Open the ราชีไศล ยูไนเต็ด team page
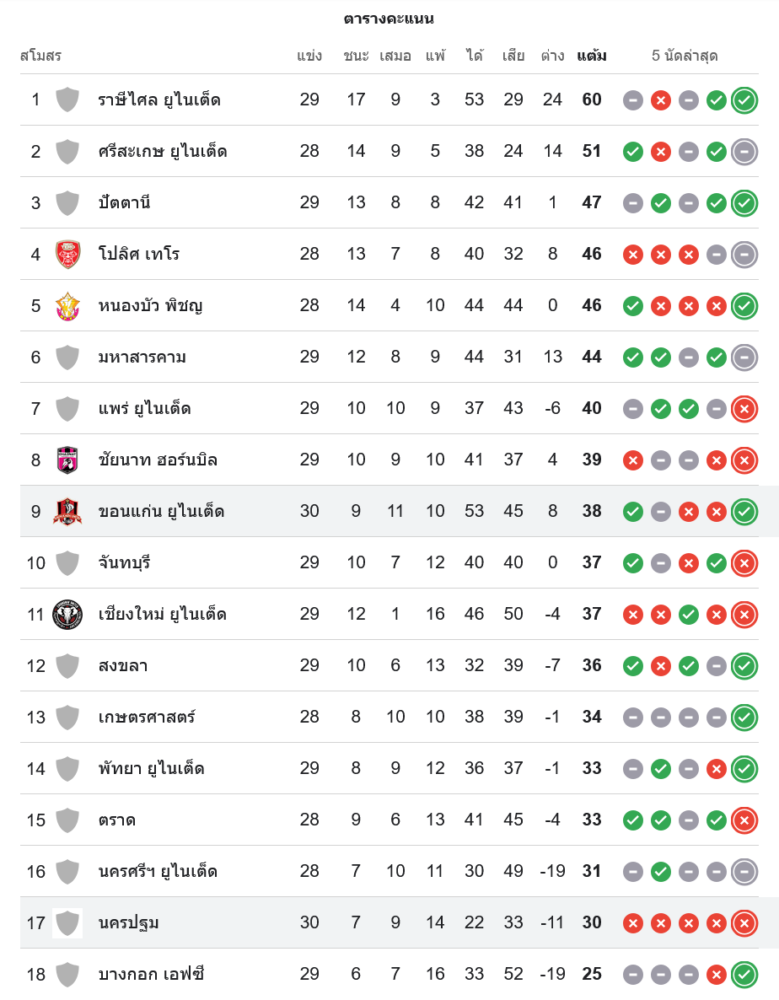779x1000 pixels. tap(159, 100)
